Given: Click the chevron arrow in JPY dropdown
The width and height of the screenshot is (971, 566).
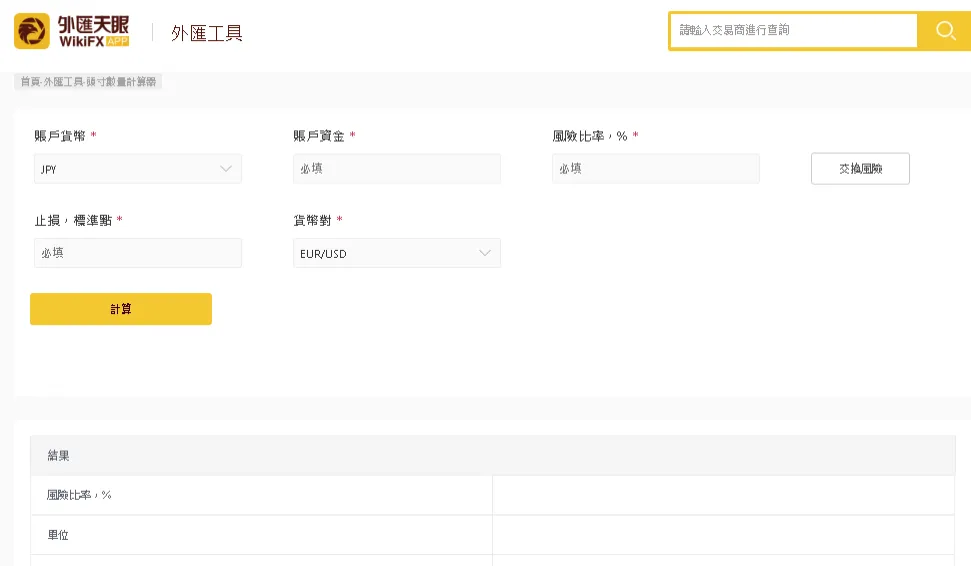Looking at the screenshot, I should [x=226, y=168].
